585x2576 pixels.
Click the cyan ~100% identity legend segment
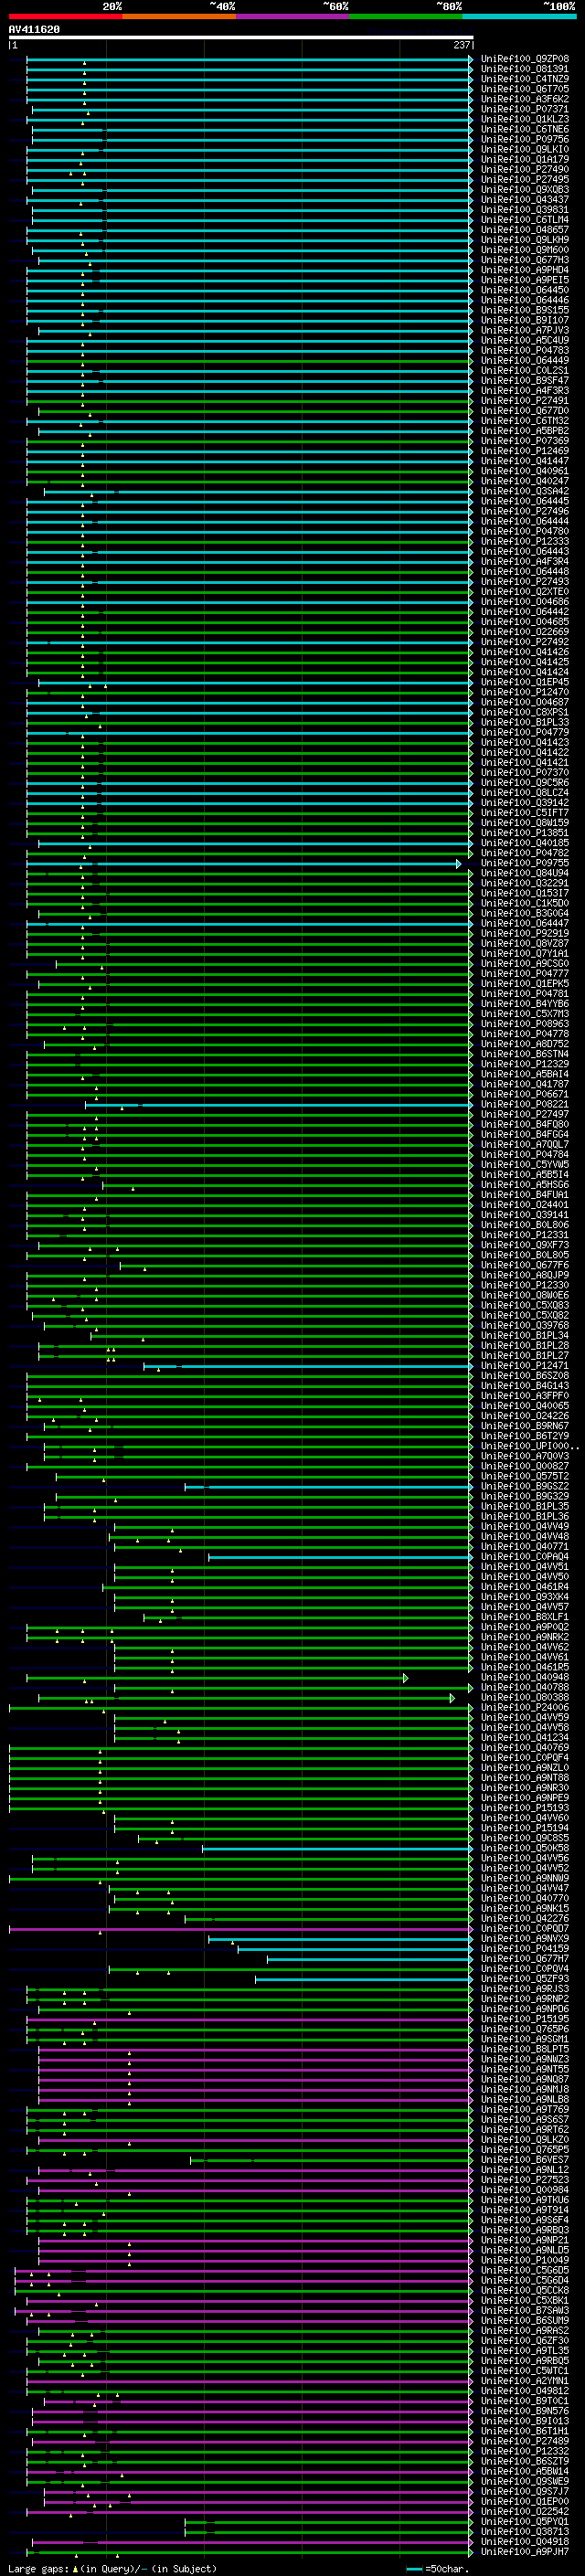point(519,17)
